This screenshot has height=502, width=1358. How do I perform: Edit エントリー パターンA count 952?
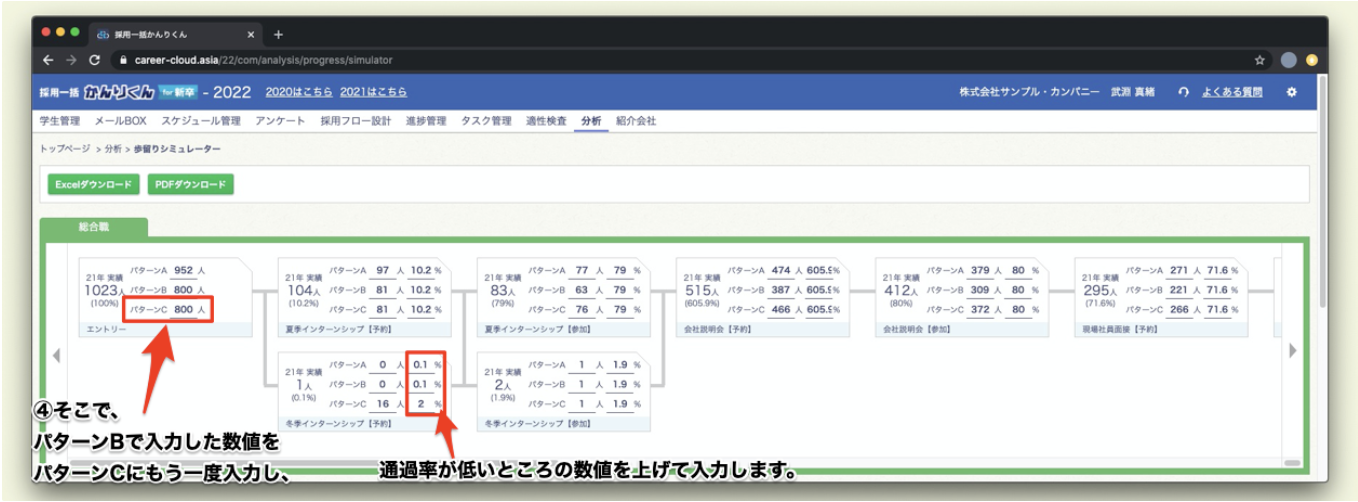pos(183,270)
